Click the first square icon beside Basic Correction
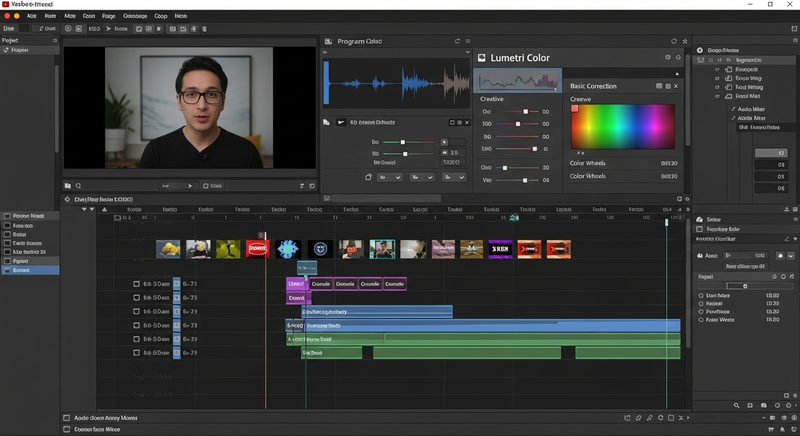 coord(659,86)
